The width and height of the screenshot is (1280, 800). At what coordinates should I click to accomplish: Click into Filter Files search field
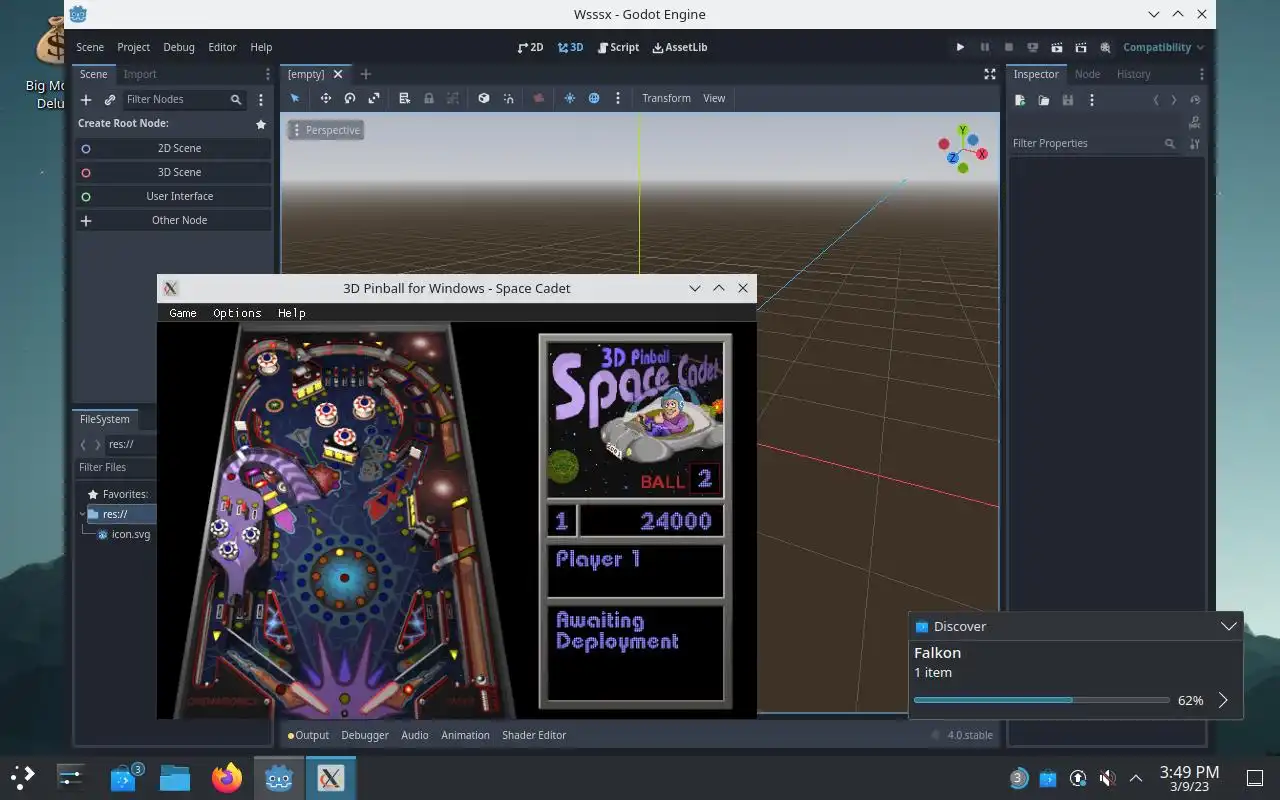(114, 467)
